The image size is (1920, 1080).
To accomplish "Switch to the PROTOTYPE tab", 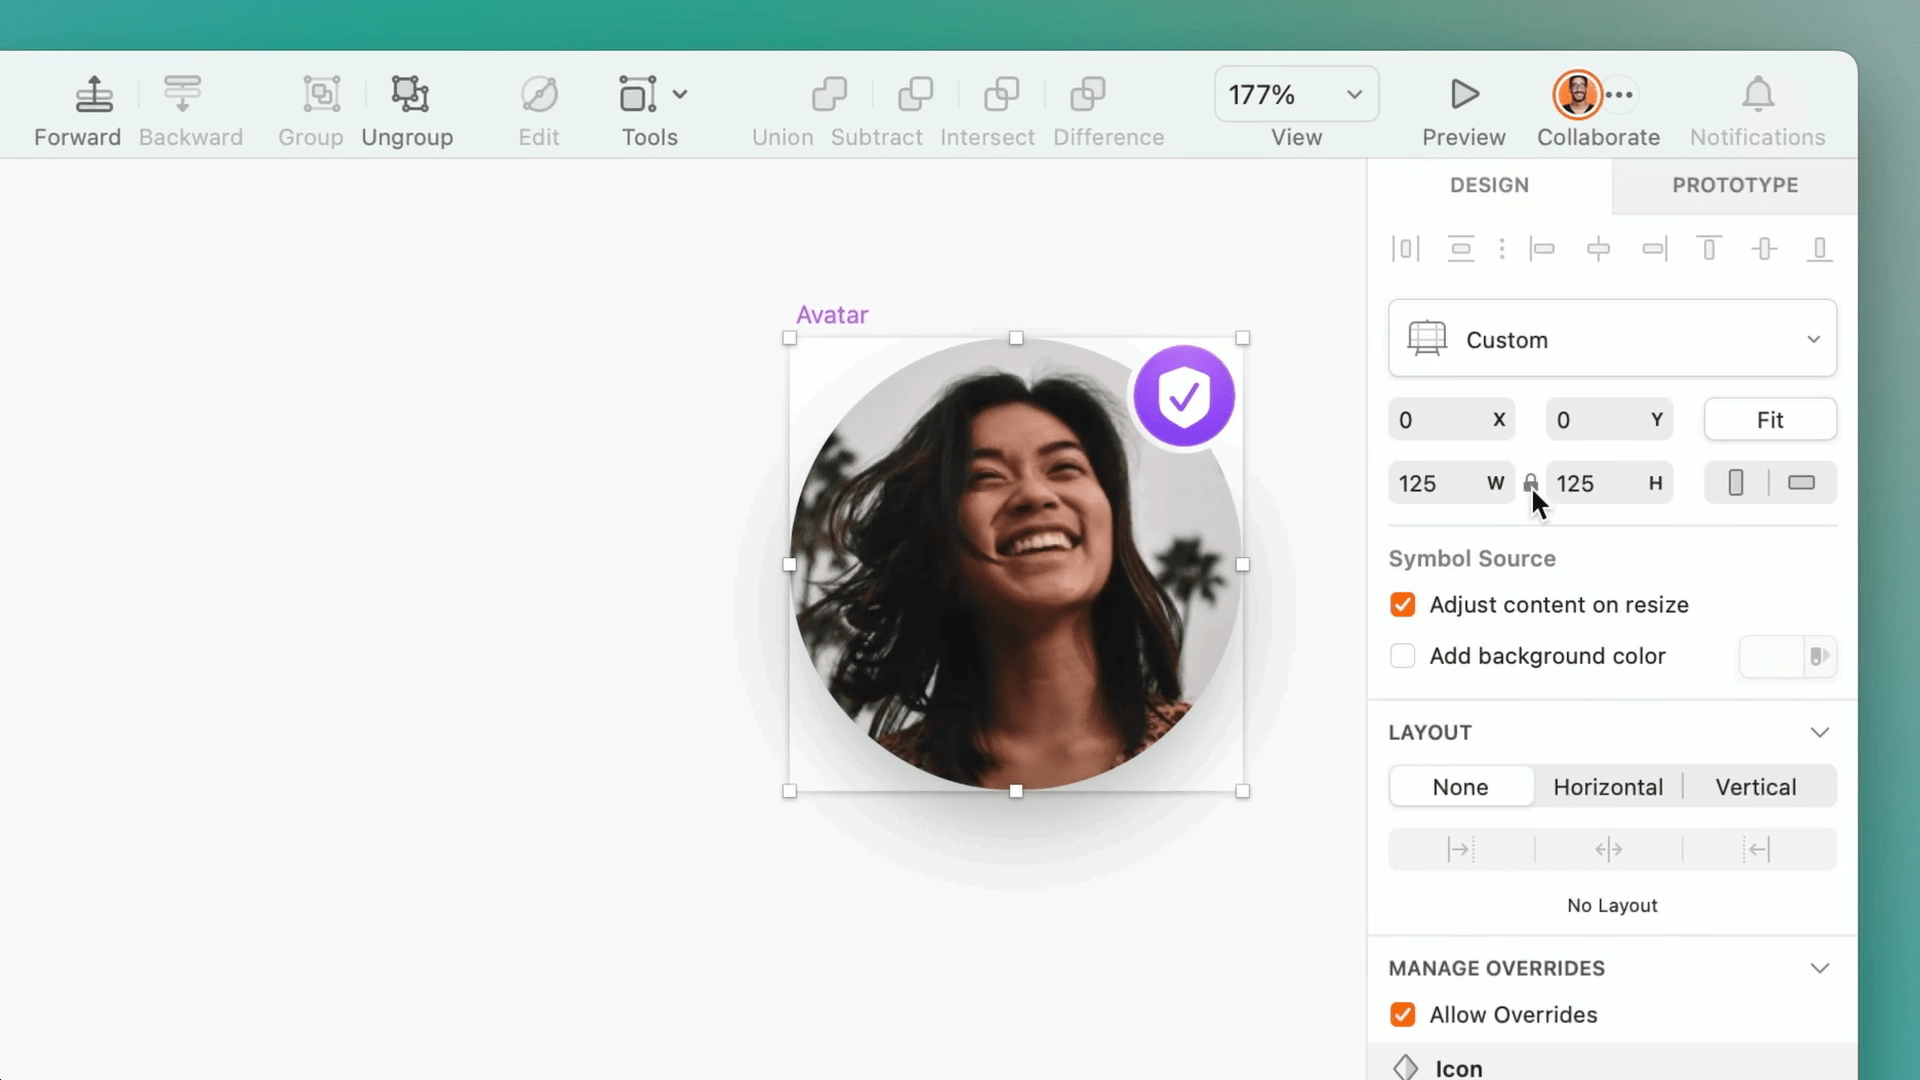I will pos(1735,185).
